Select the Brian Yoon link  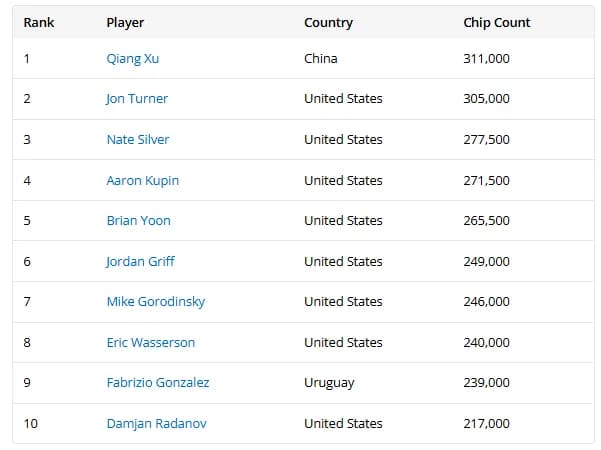point(139,221)
